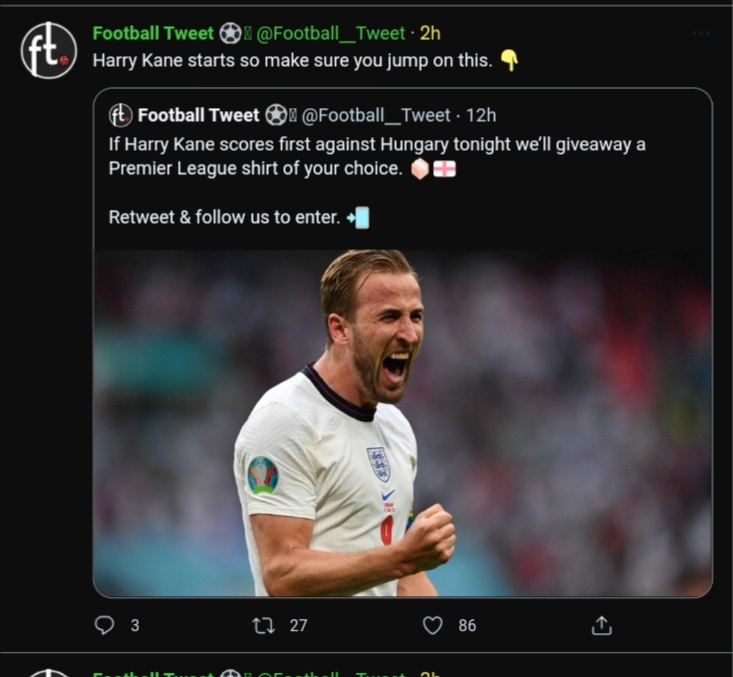Click the 86 likes count
The height and width of the screenshot is (677, 733).
point(467,625)
